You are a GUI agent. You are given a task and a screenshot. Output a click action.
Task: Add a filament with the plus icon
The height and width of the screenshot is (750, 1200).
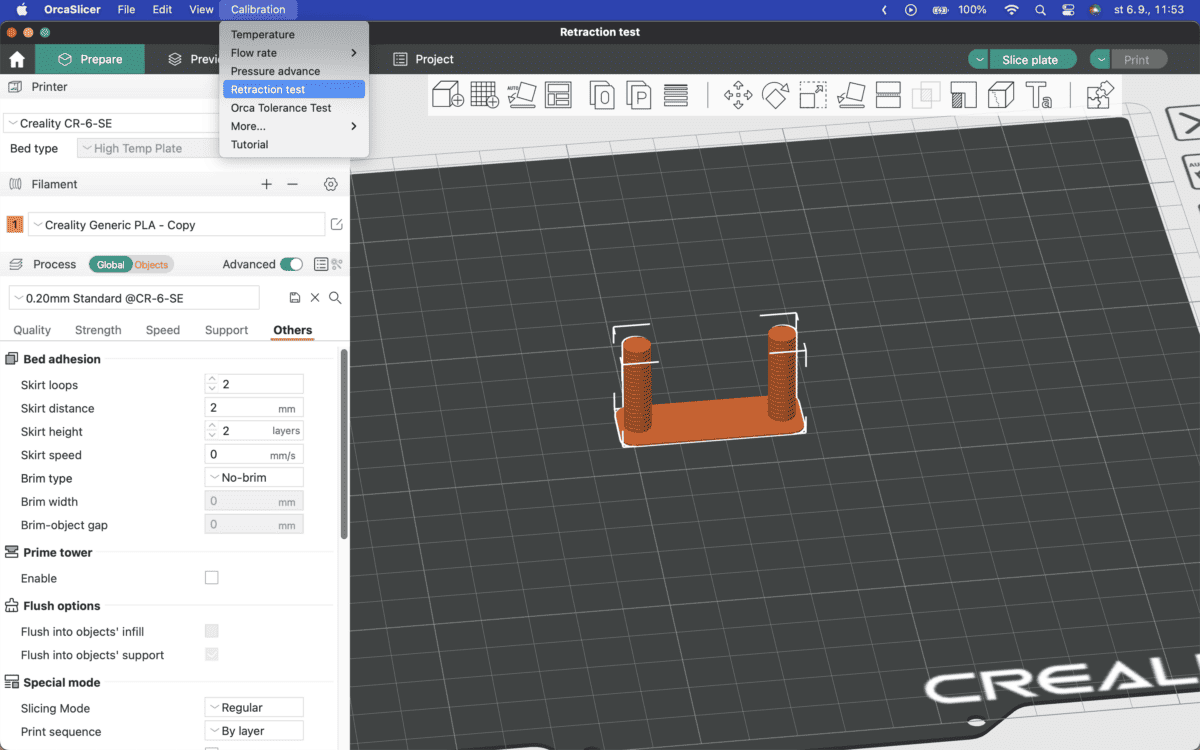[266, 184]
